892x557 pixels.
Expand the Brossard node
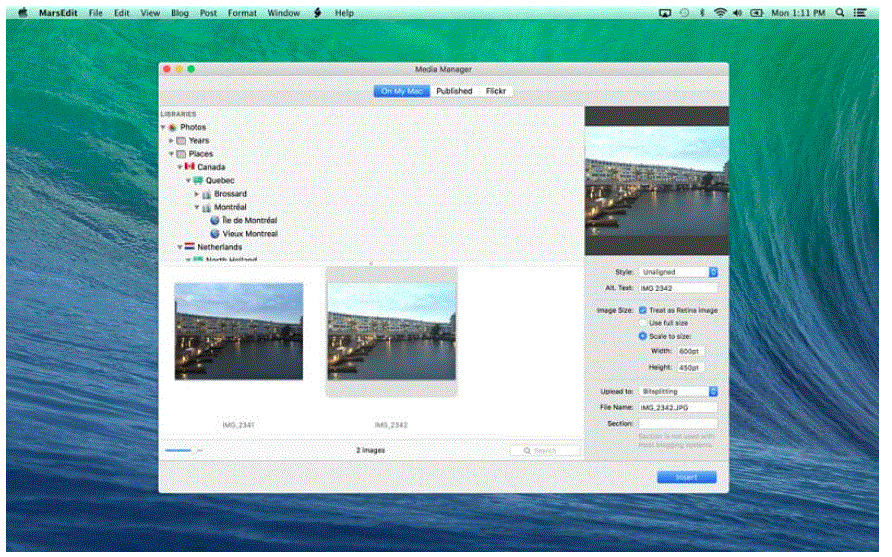point(197,194)
